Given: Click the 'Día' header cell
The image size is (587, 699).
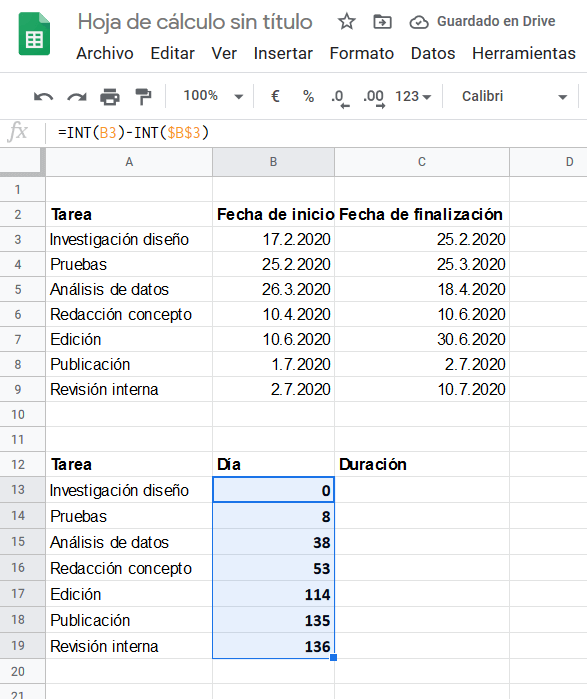Looking at the screenshot, I should (273, 465).
